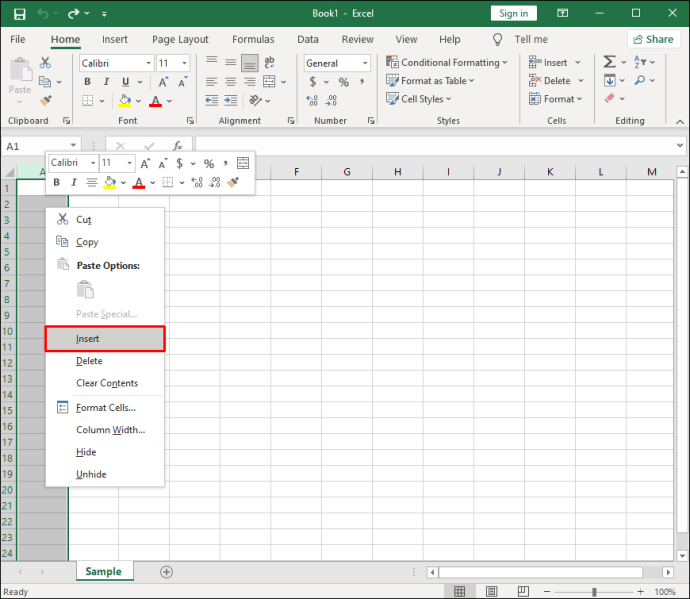Open the General number format dropdown
The height and width of the screenshot is (599, 690).
coord(365,63)
